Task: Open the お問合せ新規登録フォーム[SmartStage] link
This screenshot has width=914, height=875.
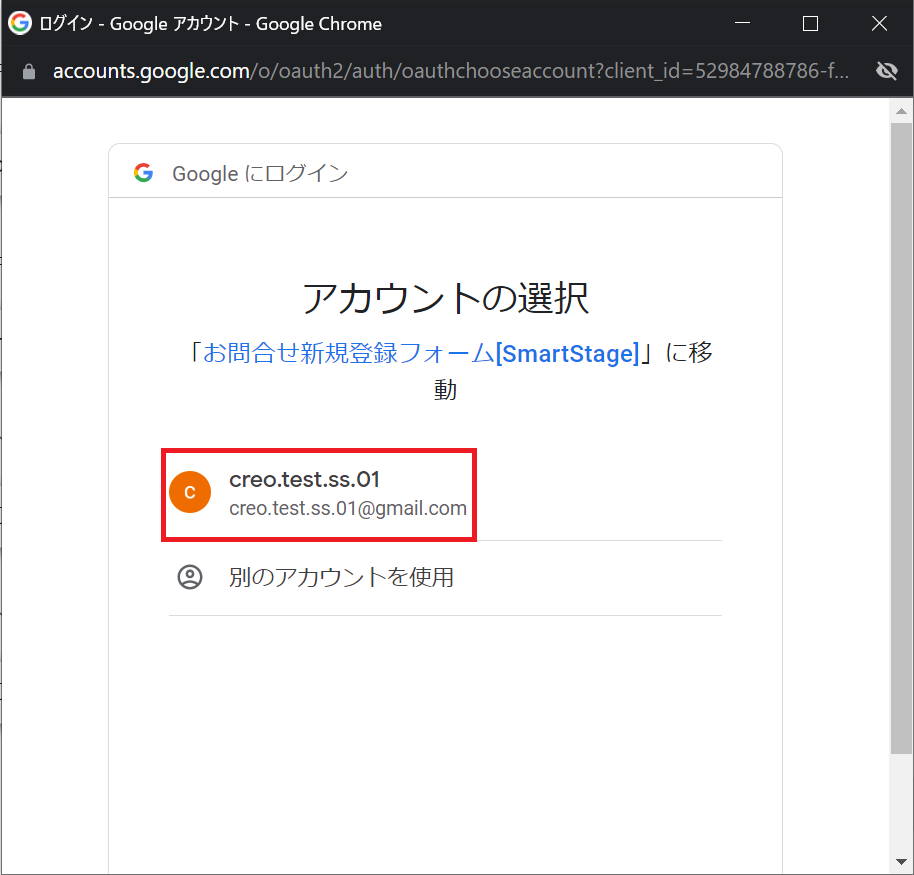Action: click(421, 353)
